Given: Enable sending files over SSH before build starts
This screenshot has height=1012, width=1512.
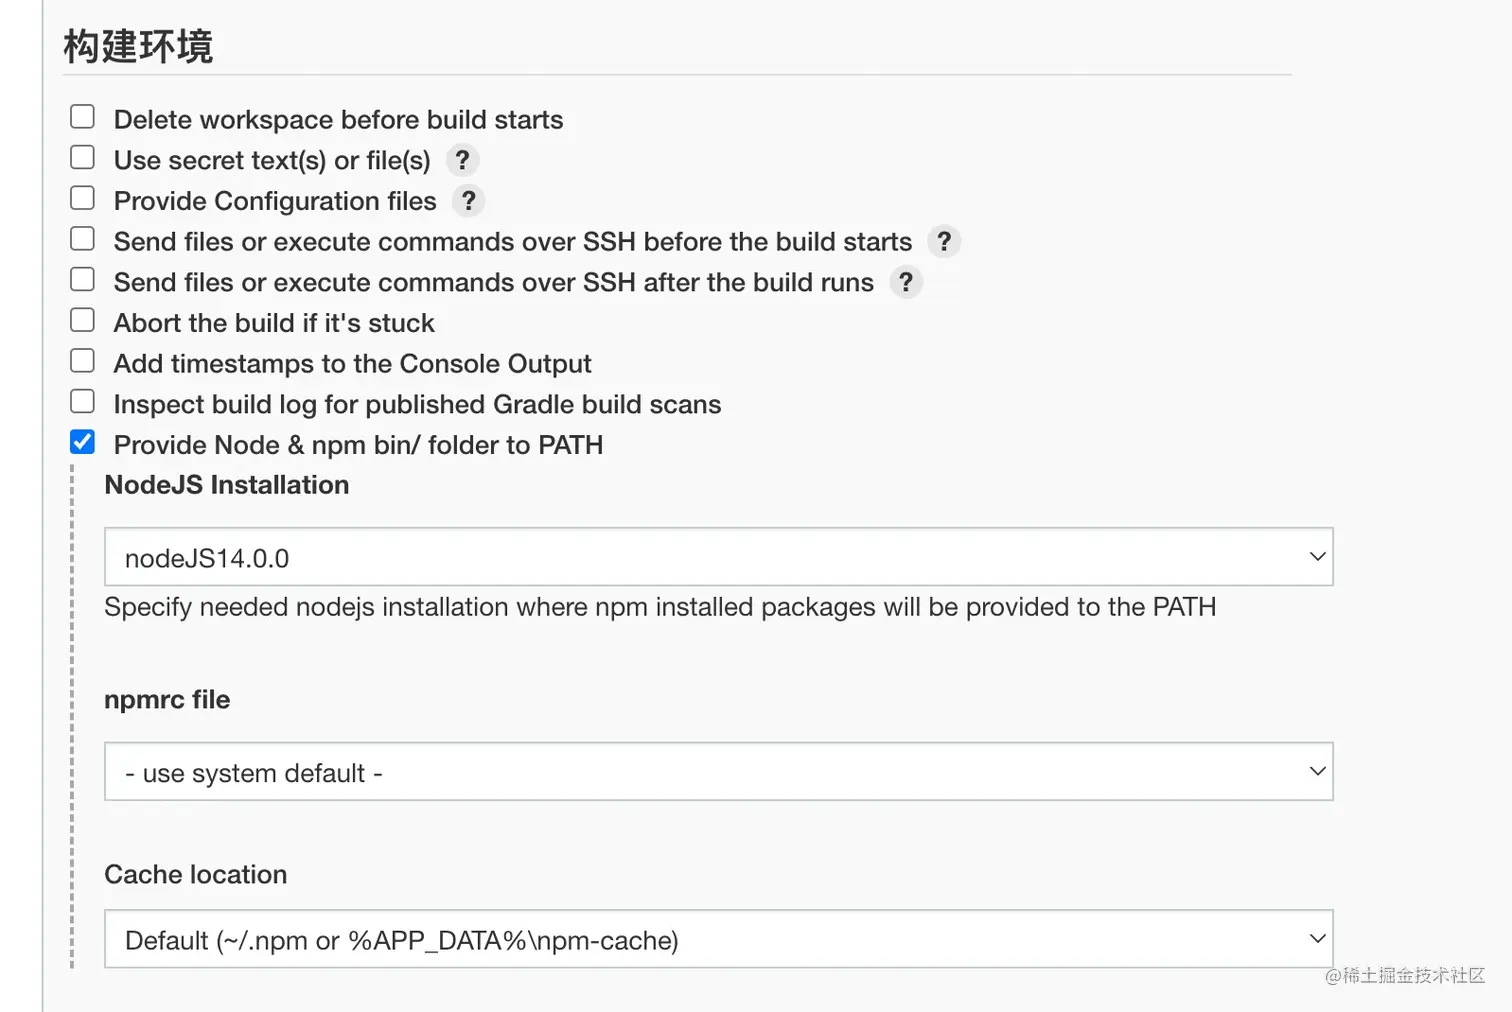Looking at the screenshot, I should click(83, 239).
